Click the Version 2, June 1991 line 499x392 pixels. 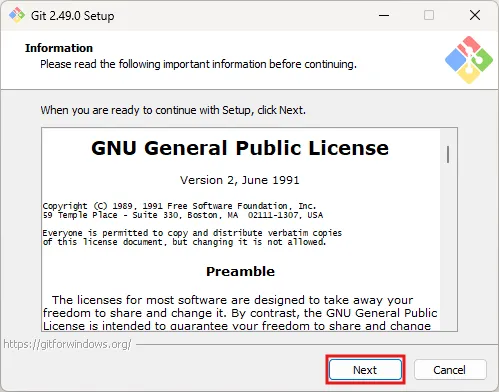tap(240, 180)
